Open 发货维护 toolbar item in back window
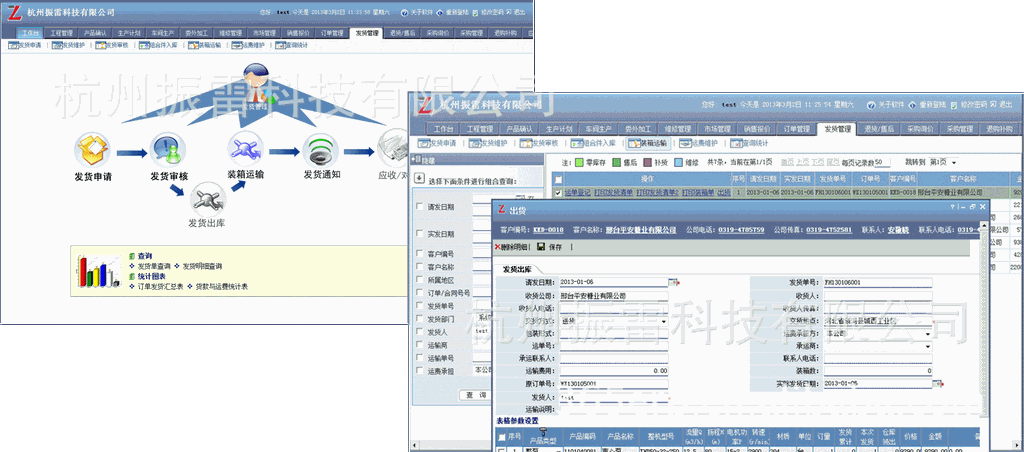This screenshot has height=452, width=1024. (x=69, y=46)
